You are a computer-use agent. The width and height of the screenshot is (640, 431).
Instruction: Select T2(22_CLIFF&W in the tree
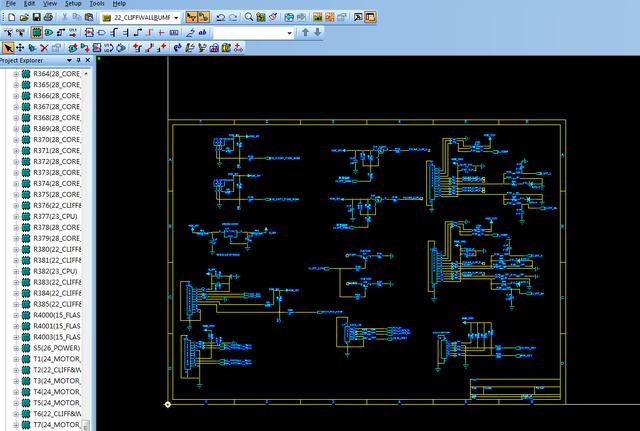[57, 370]
